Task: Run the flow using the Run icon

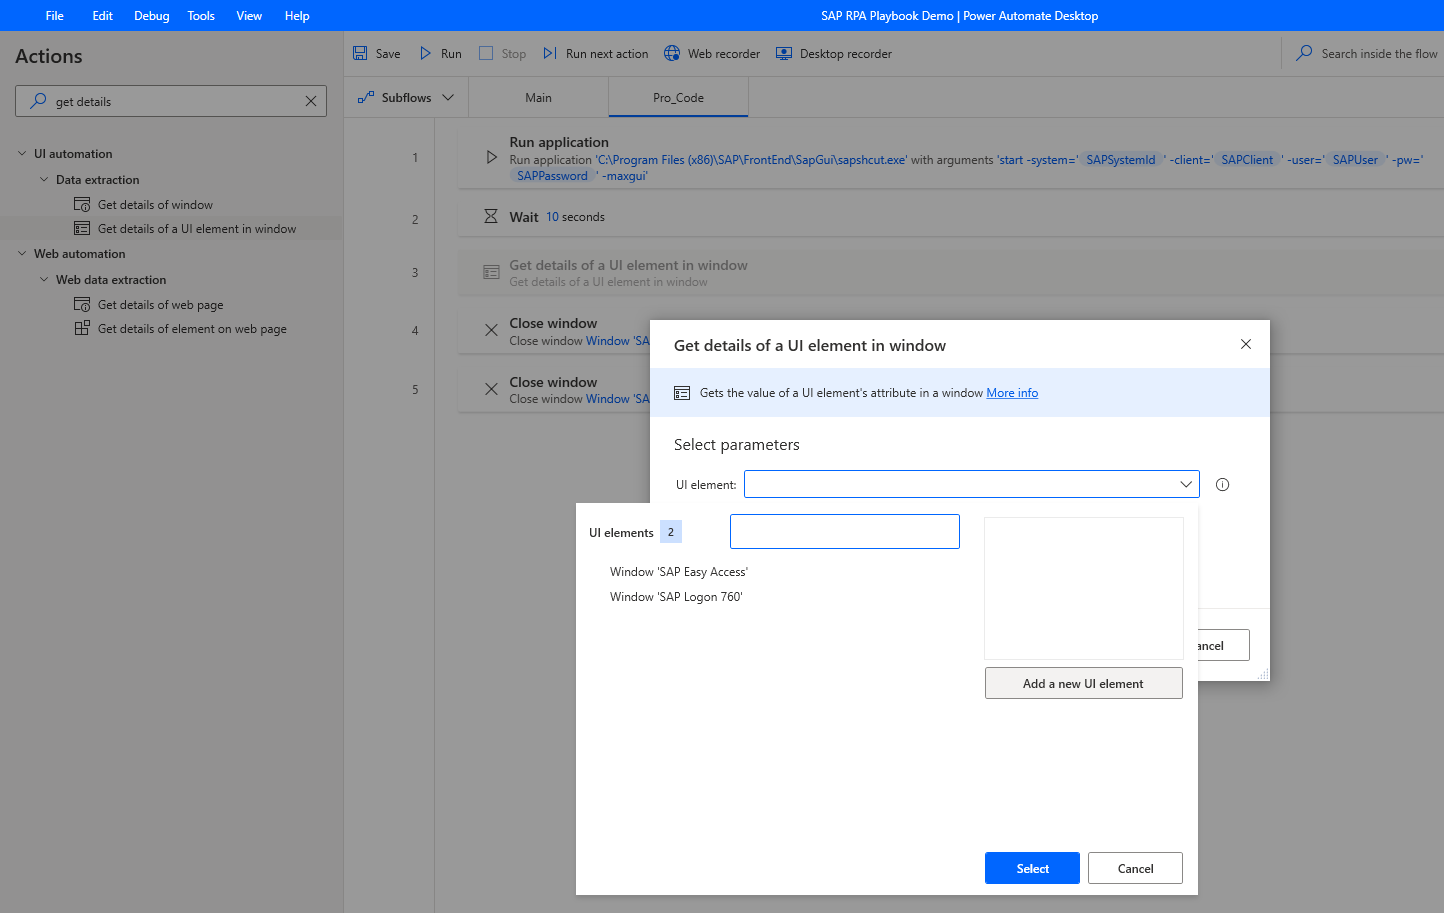Action: click(424, 53)
